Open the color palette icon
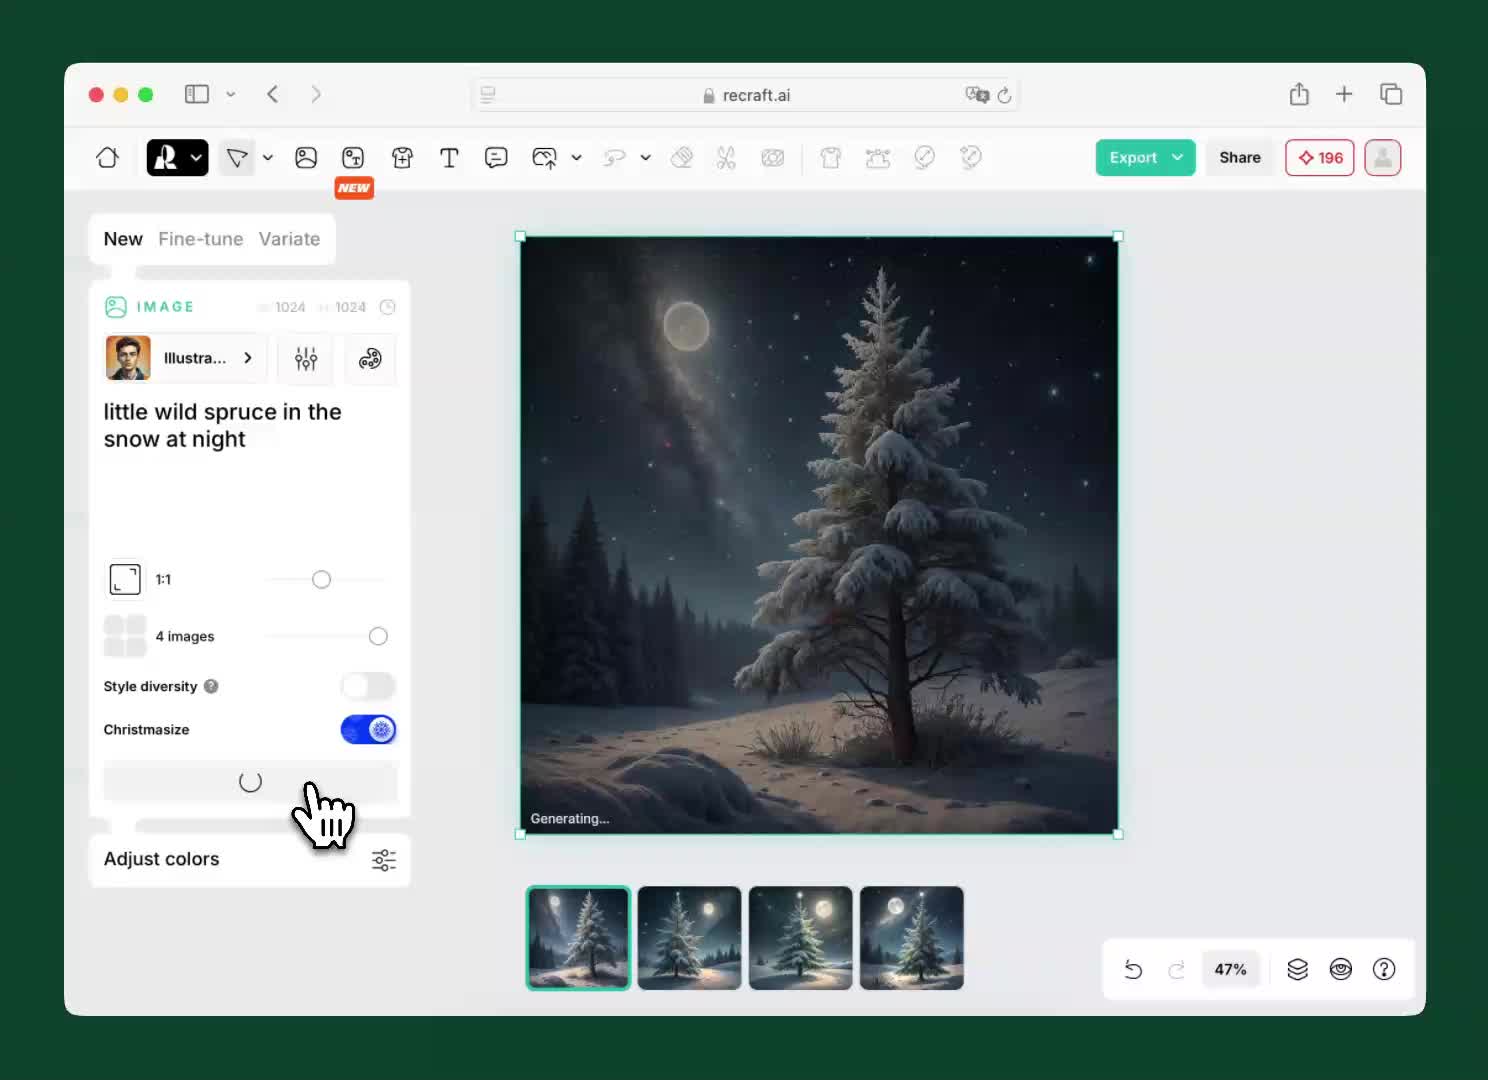Viewport: 1488px width, 1080px height. 370,358
